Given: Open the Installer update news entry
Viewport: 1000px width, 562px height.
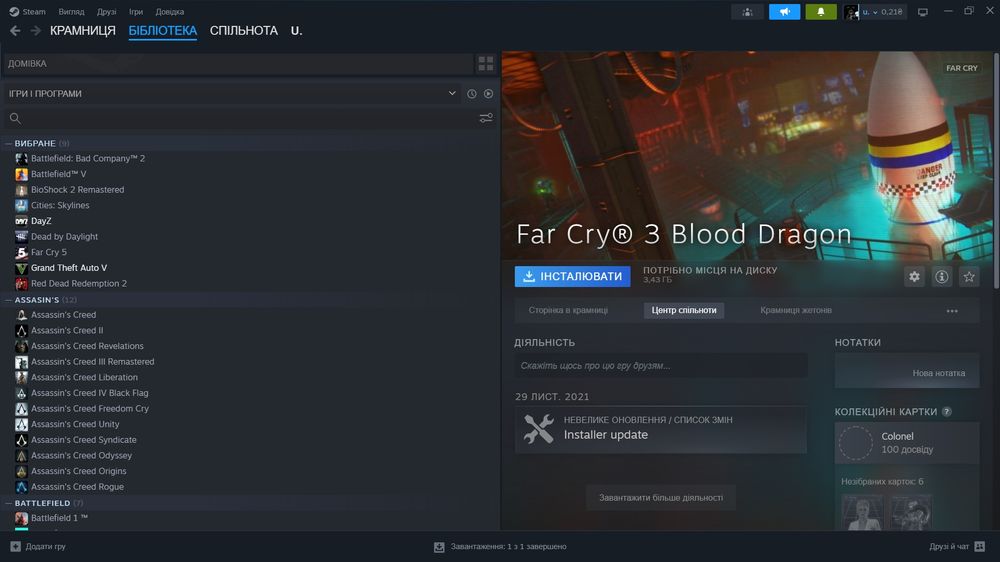Looking at the screenshot, I should tap(661, 429).
